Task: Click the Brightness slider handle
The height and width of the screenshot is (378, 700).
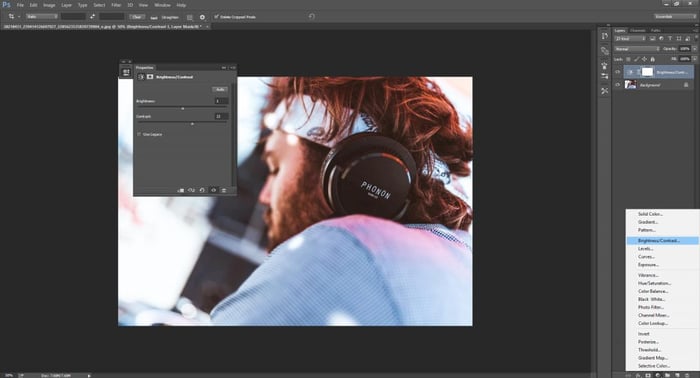Action: pos(183,108)
